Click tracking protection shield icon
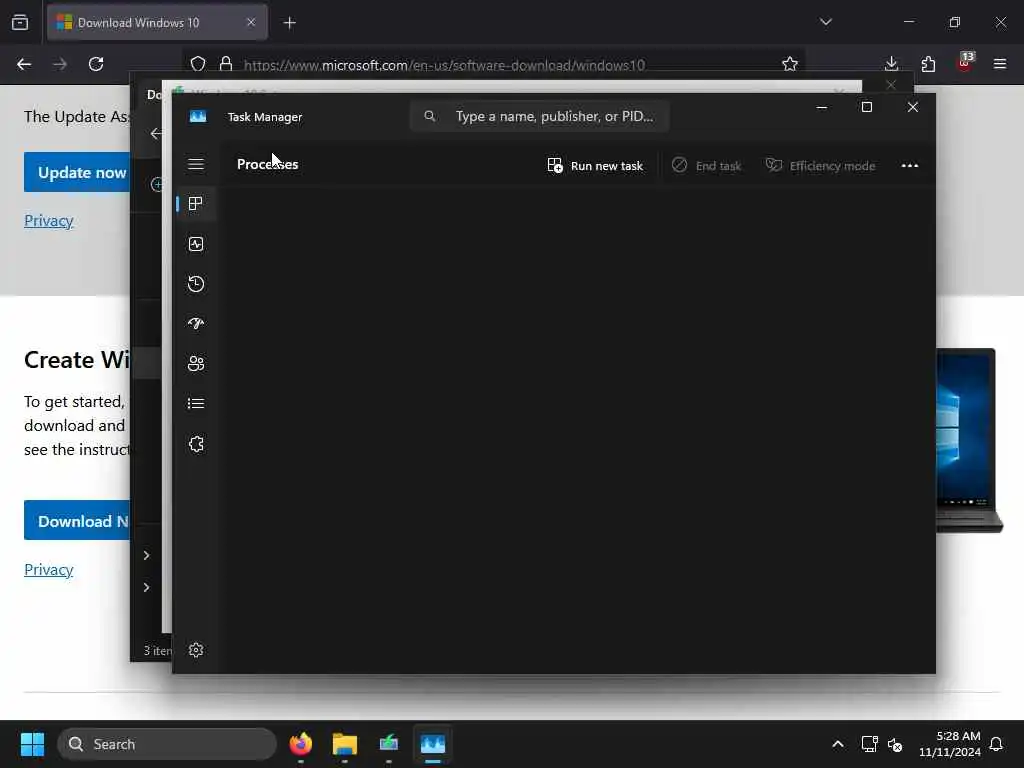Viewport: 1024px width, 768px height. tap(198, 64)
